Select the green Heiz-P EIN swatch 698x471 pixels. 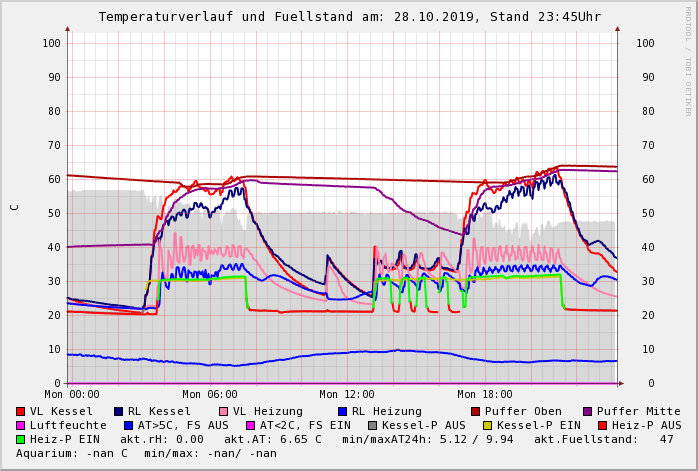pyautogui.click(x=21, y=439)
